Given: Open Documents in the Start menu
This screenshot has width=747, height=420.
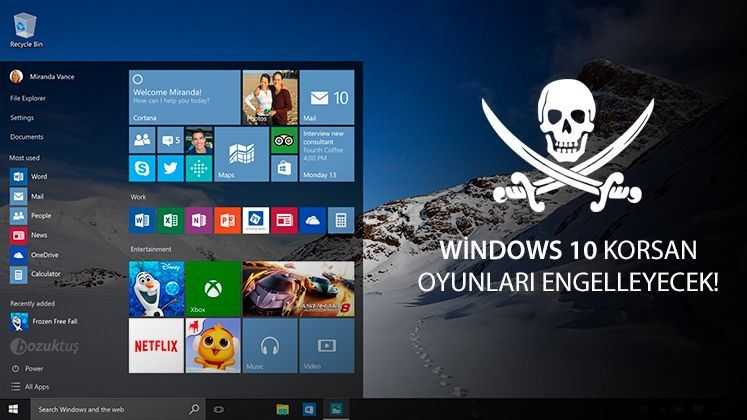Looking at the screenshot, I should [27, 137].
